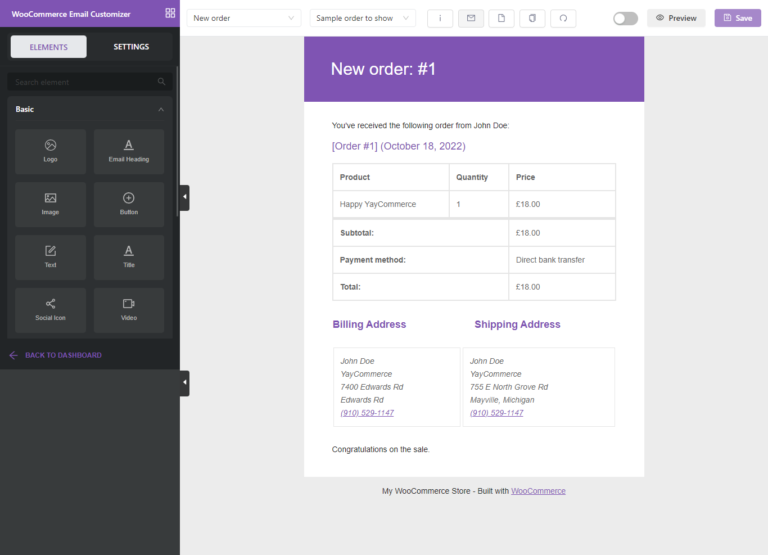
Task: Add the Social Icon element
Action: click(x=50, y=310)
